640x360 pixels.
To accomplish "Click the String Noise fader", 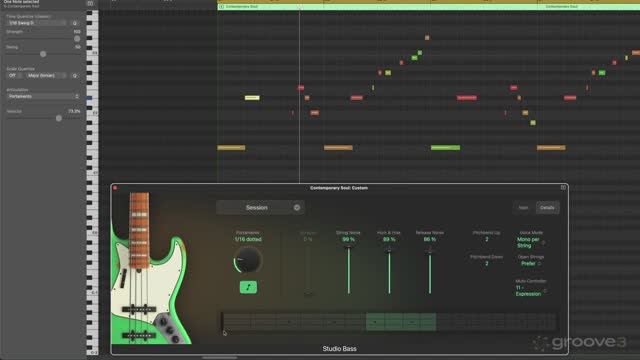I will (349, 270).
